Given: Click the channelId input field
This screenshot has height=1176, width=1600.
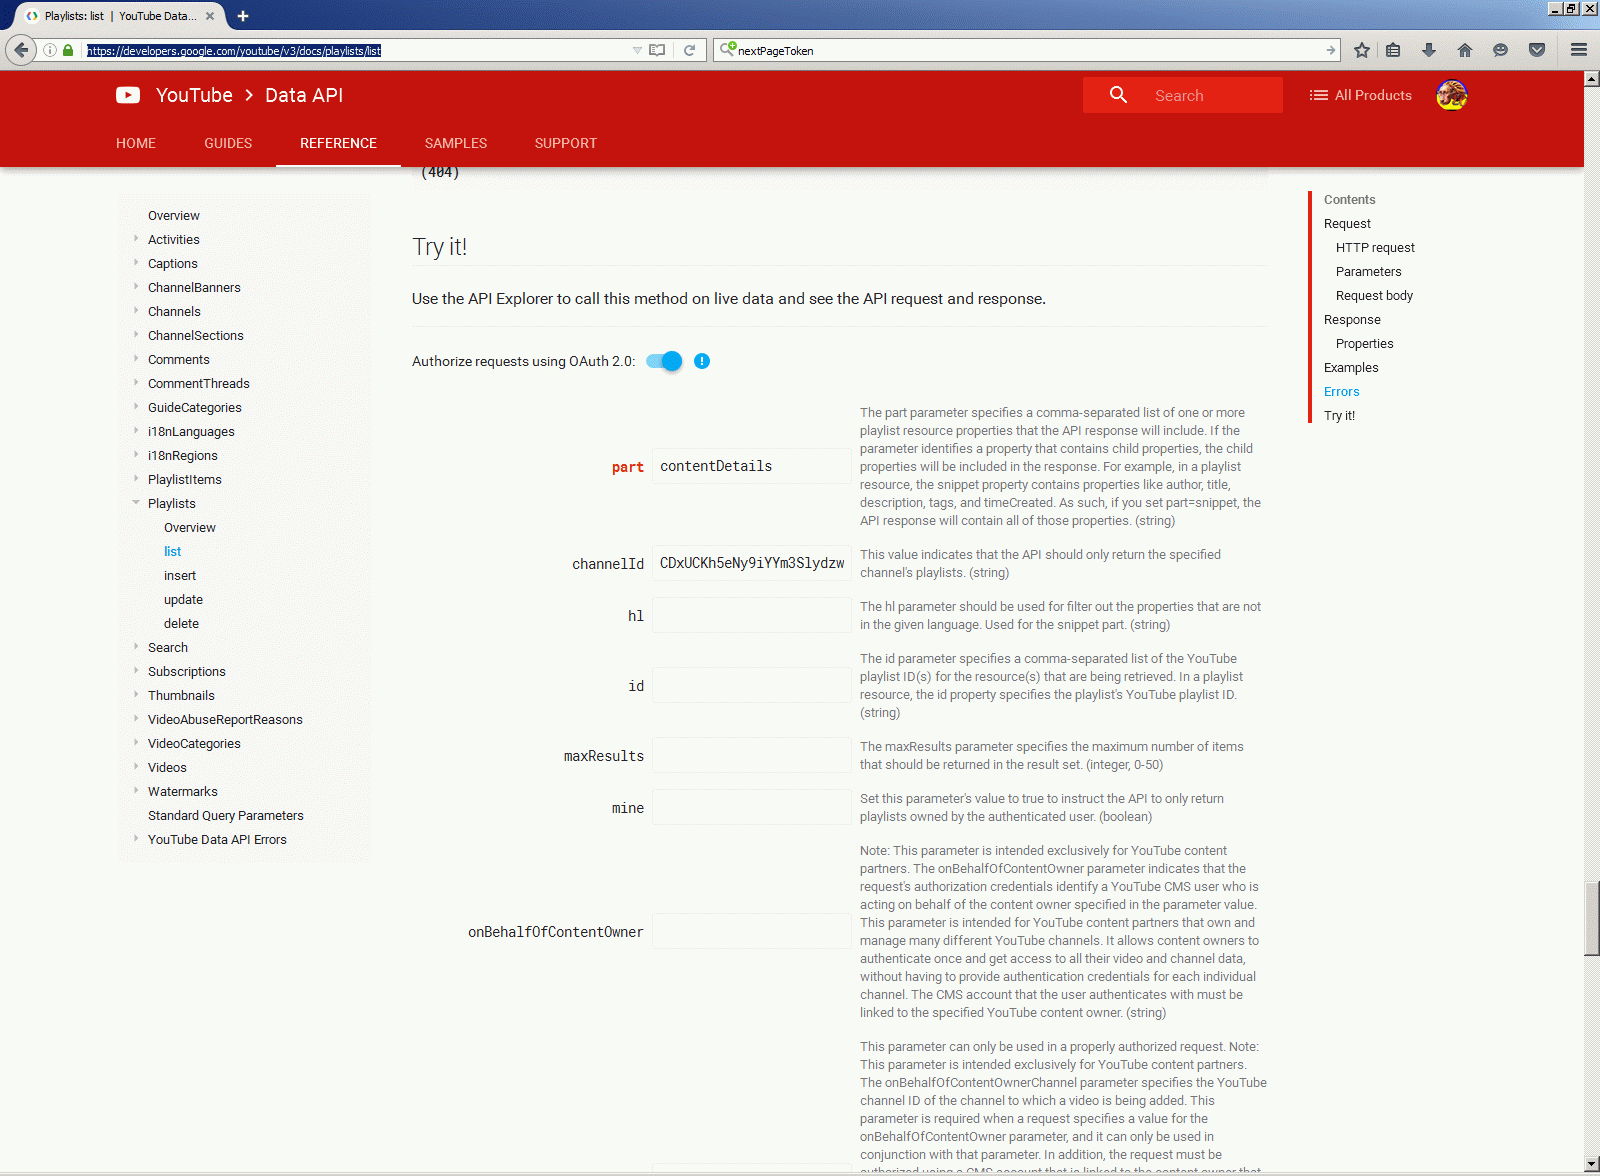Looking at the screenshot, I should click(752, 563).
